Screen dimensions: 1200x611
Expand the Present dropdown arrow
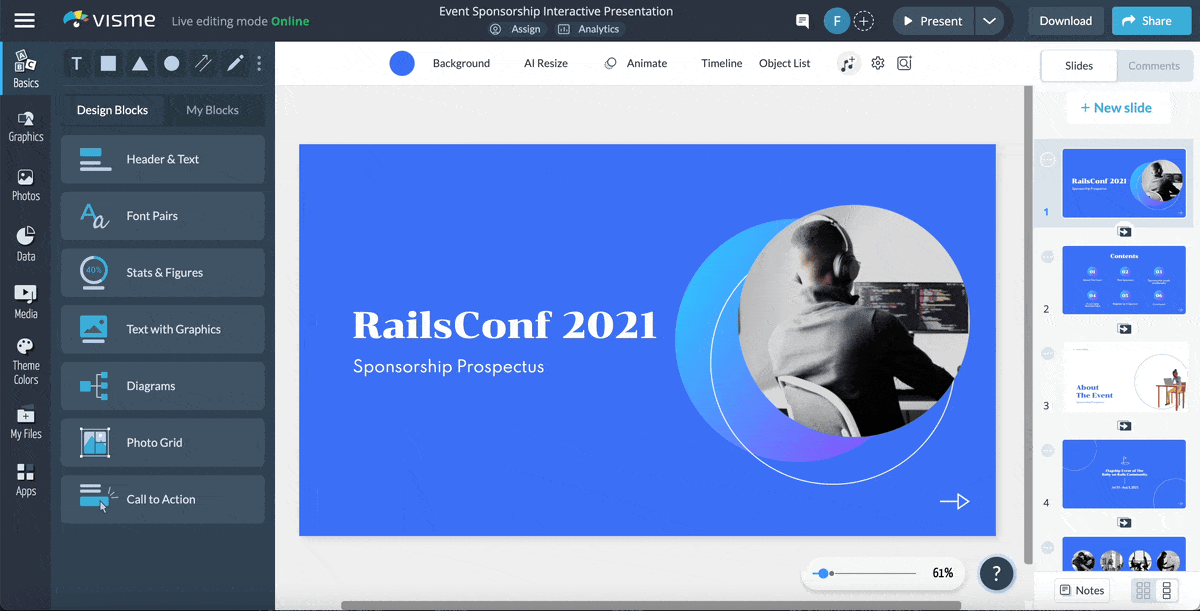[x=989, y=21]
